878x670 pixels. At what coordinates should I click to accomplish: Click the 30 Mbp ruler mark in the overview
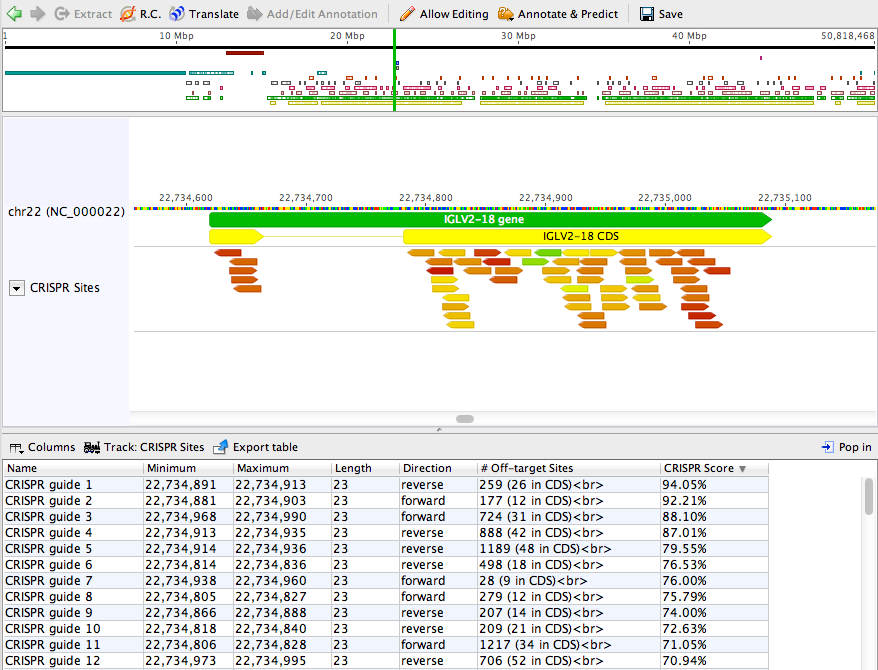(x=518, y=36)
